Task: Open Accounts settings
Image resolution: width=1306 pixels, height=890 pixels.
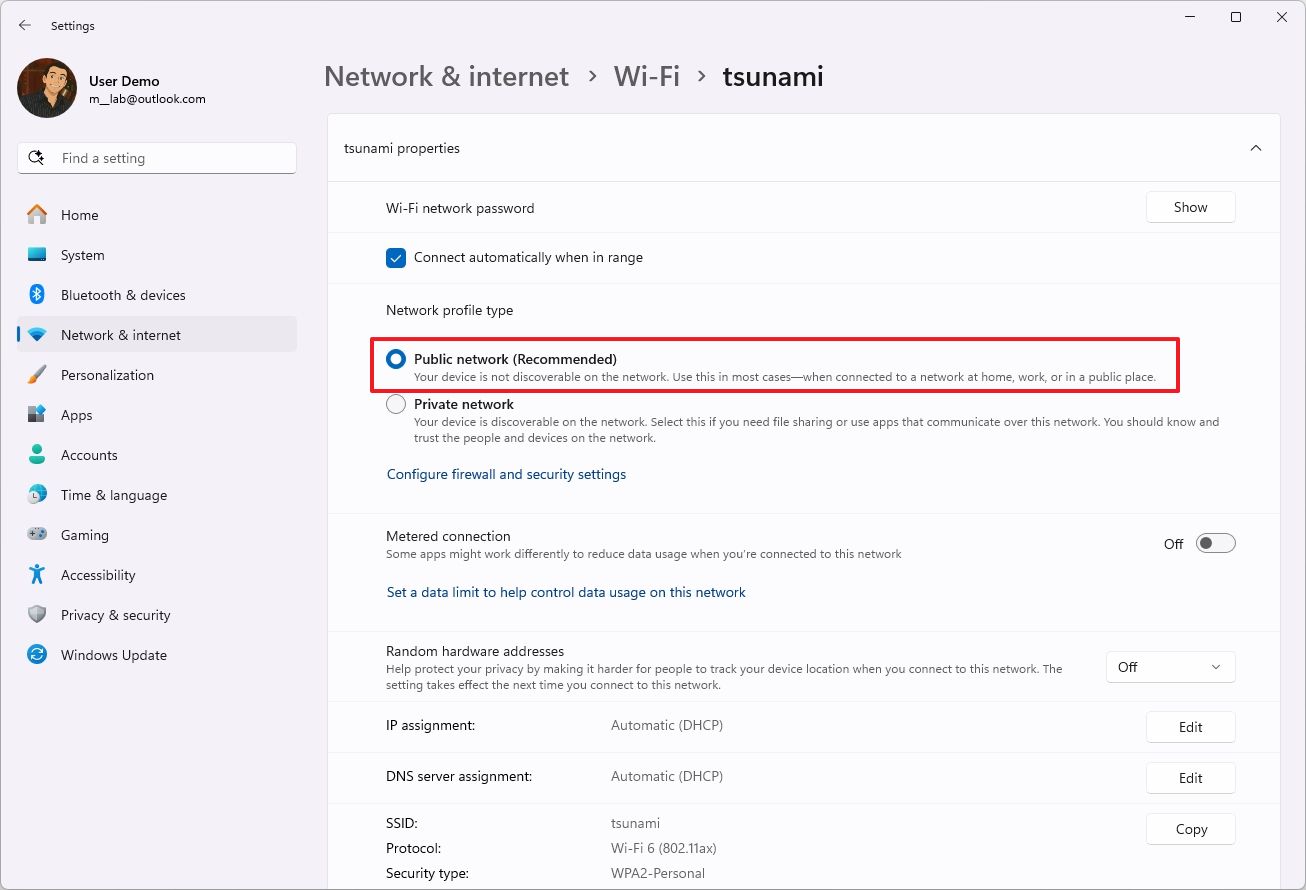Action: click(x=89, y=455)
